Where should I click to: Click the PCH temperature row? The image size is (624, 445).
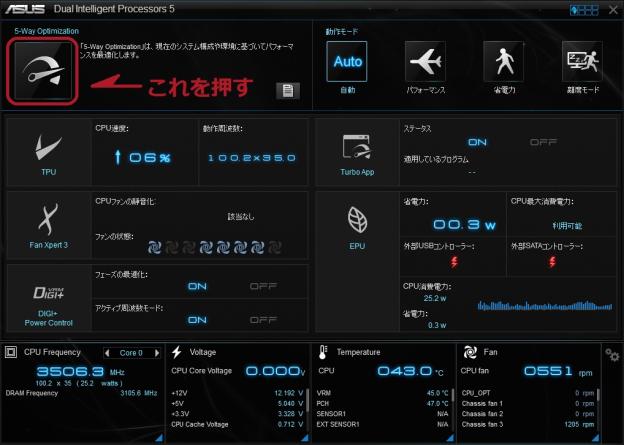point(382,403)
